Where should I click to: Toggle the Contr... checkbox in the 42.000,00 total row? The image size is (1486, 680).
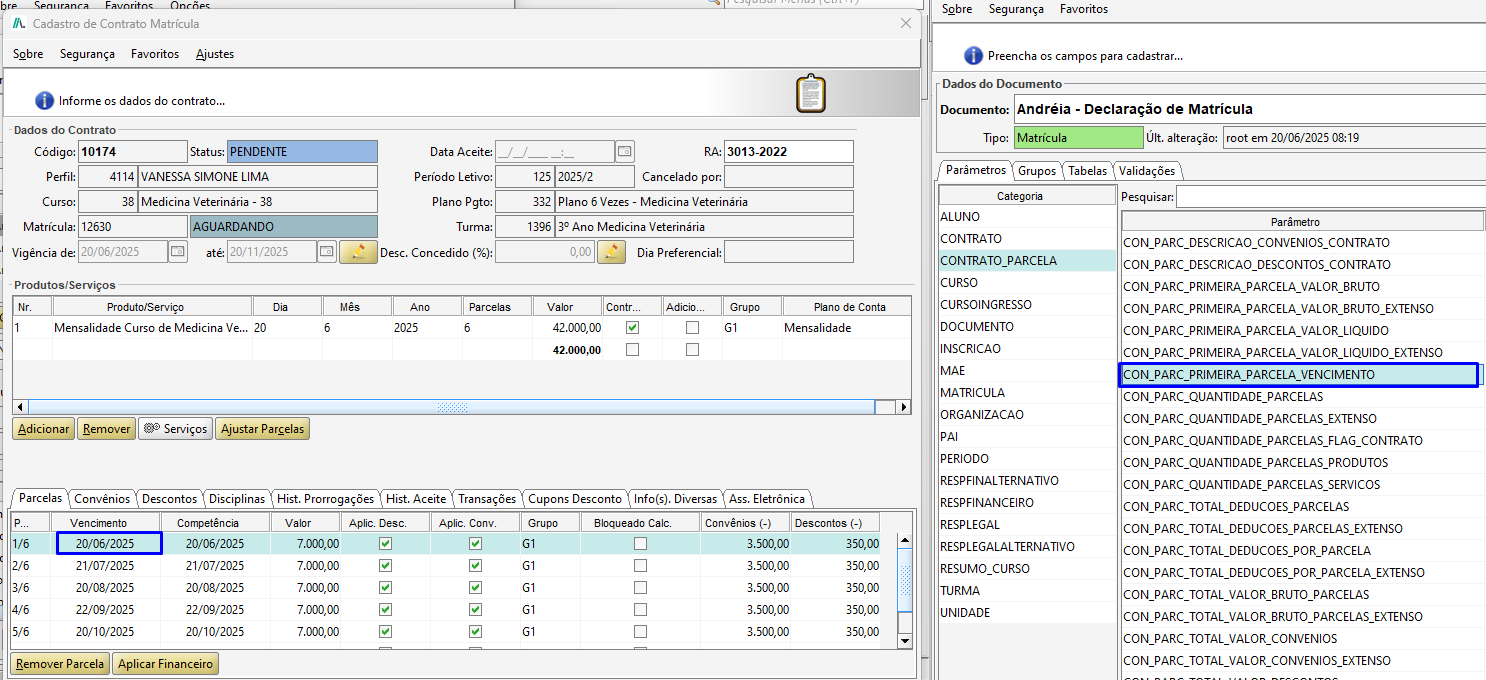coord(632,350)
